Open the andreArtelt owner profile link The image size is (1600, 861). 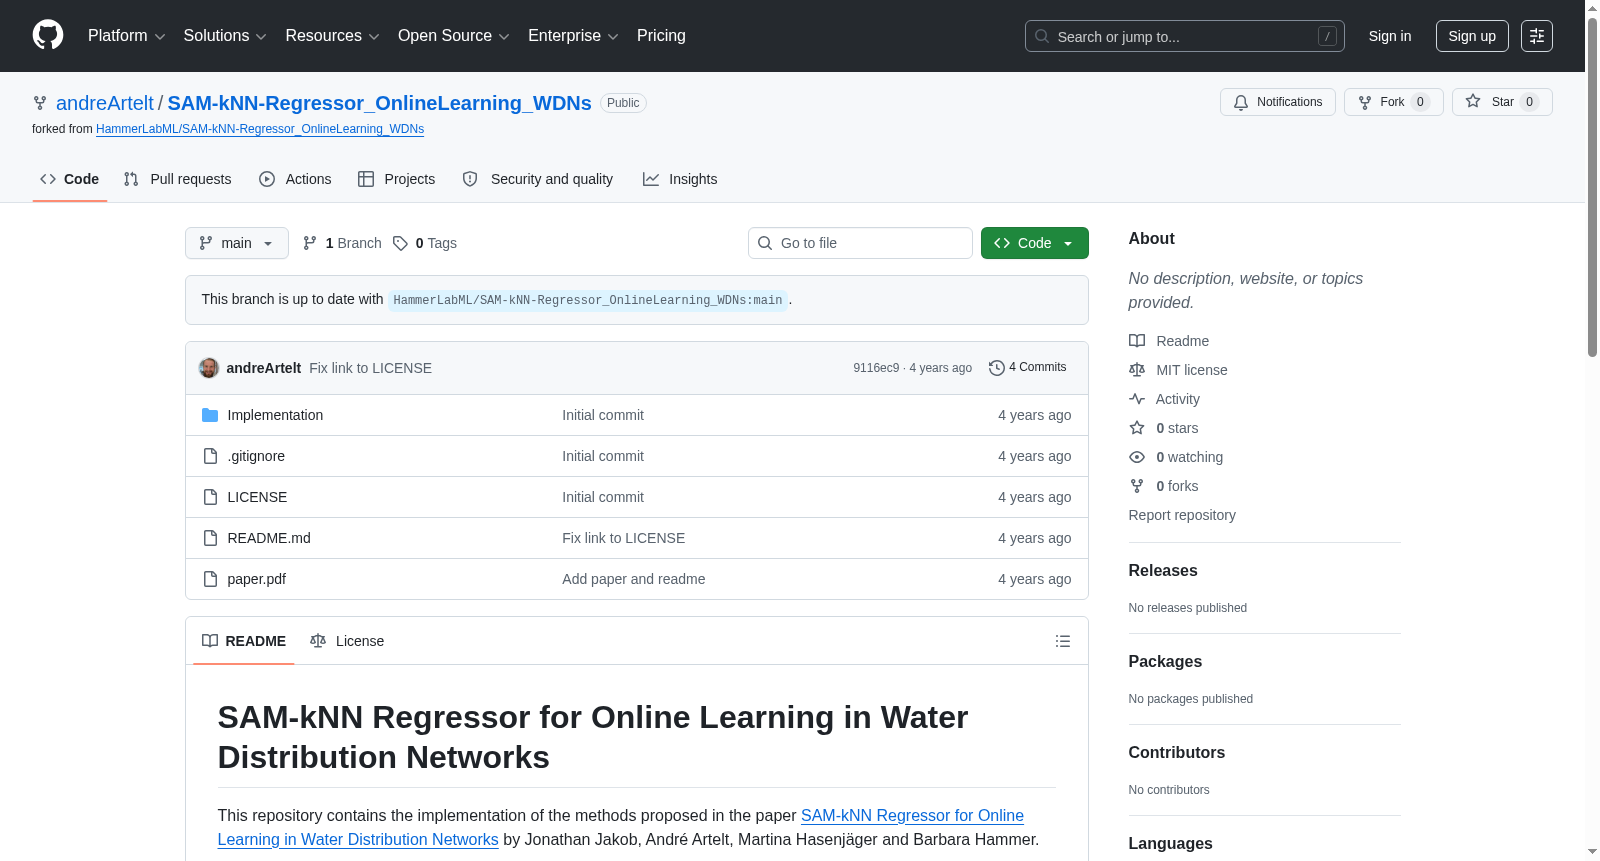(x=105, y=103)
